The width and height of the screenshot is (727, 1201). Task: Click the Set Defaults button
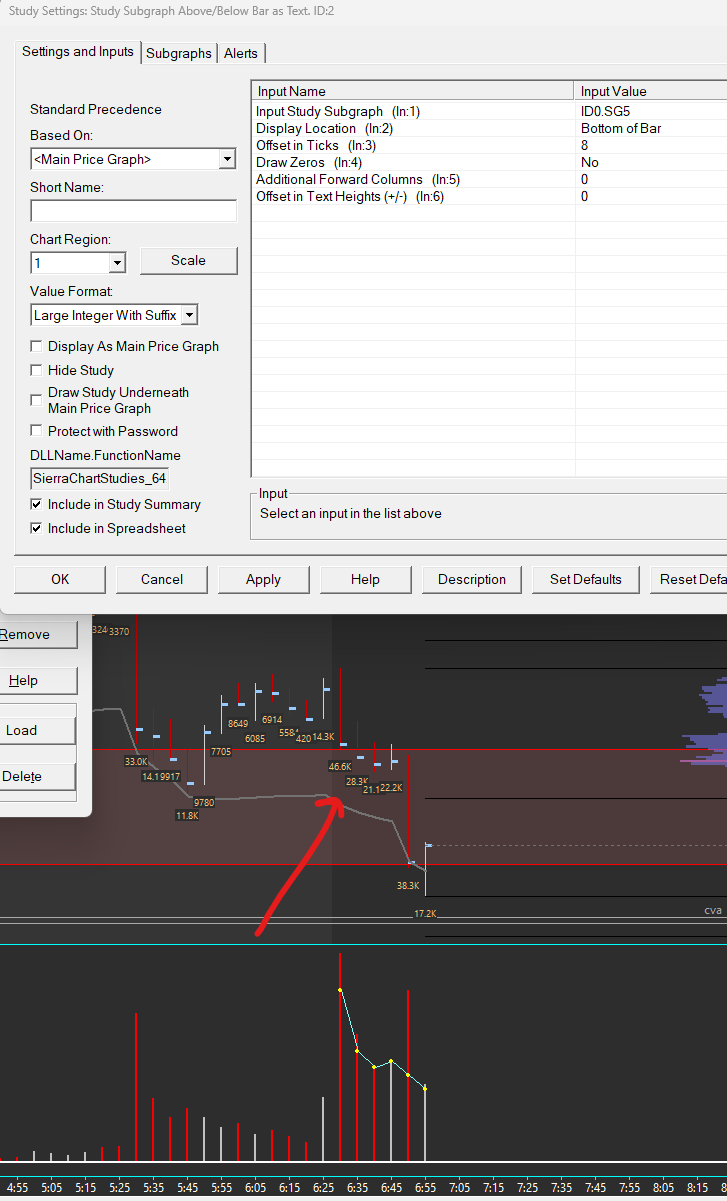pos(586,579)
